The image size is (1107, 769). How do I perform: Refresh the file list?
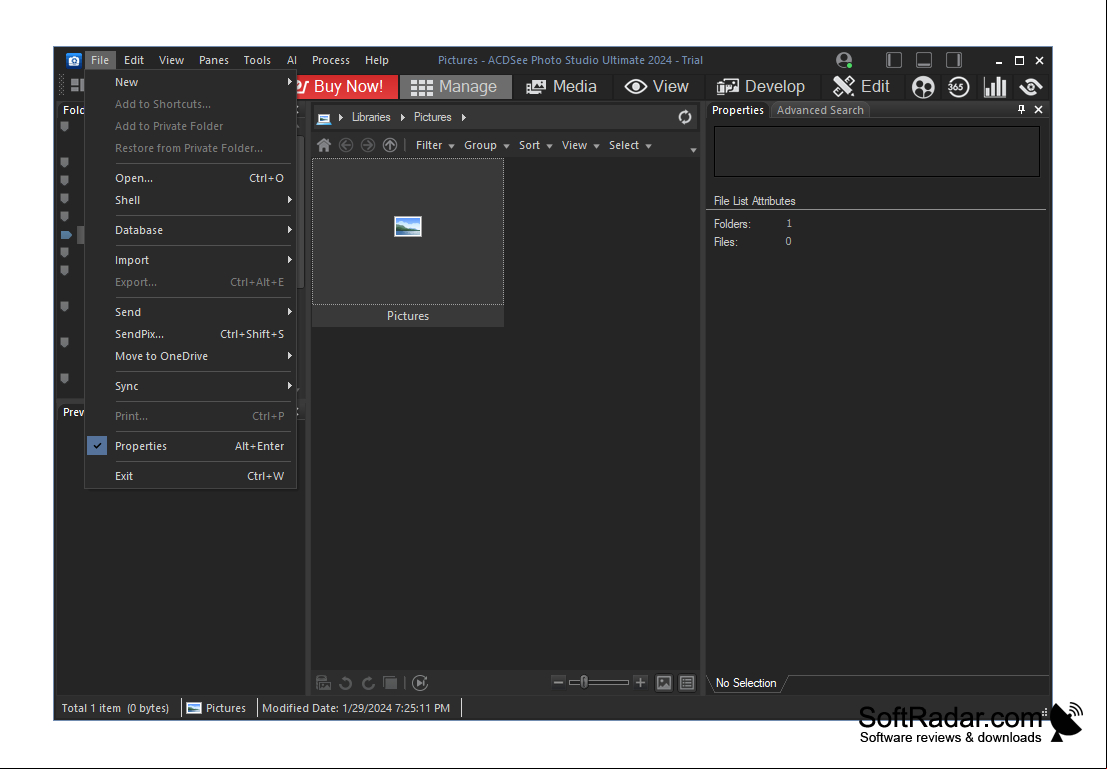(x=685, y=117)
